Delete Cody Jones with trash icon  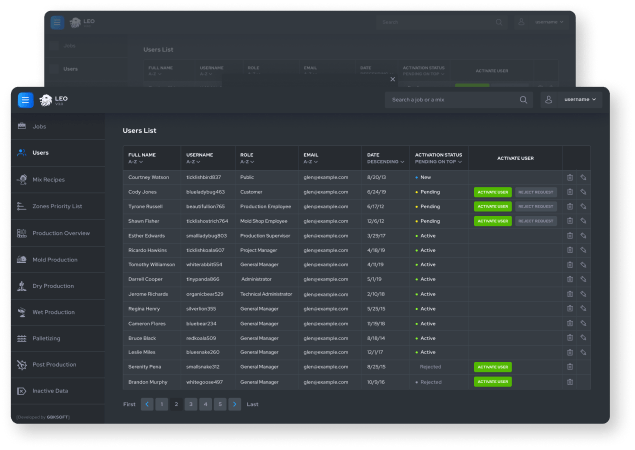click(570, 192)
